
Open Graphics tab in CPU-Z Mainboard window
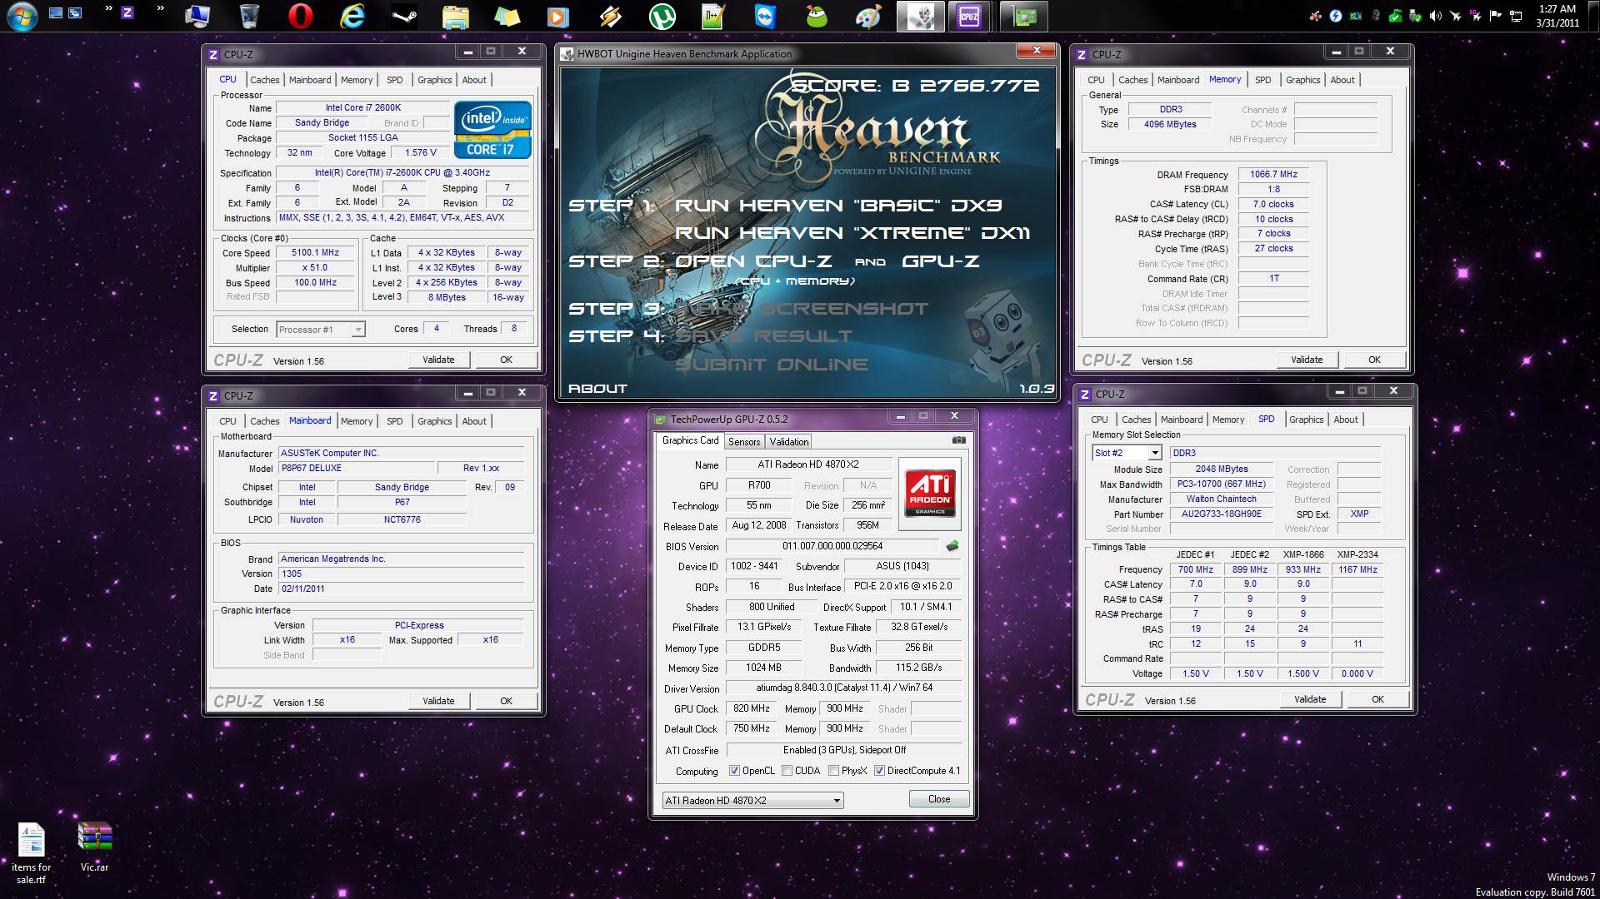coord(435,421)
